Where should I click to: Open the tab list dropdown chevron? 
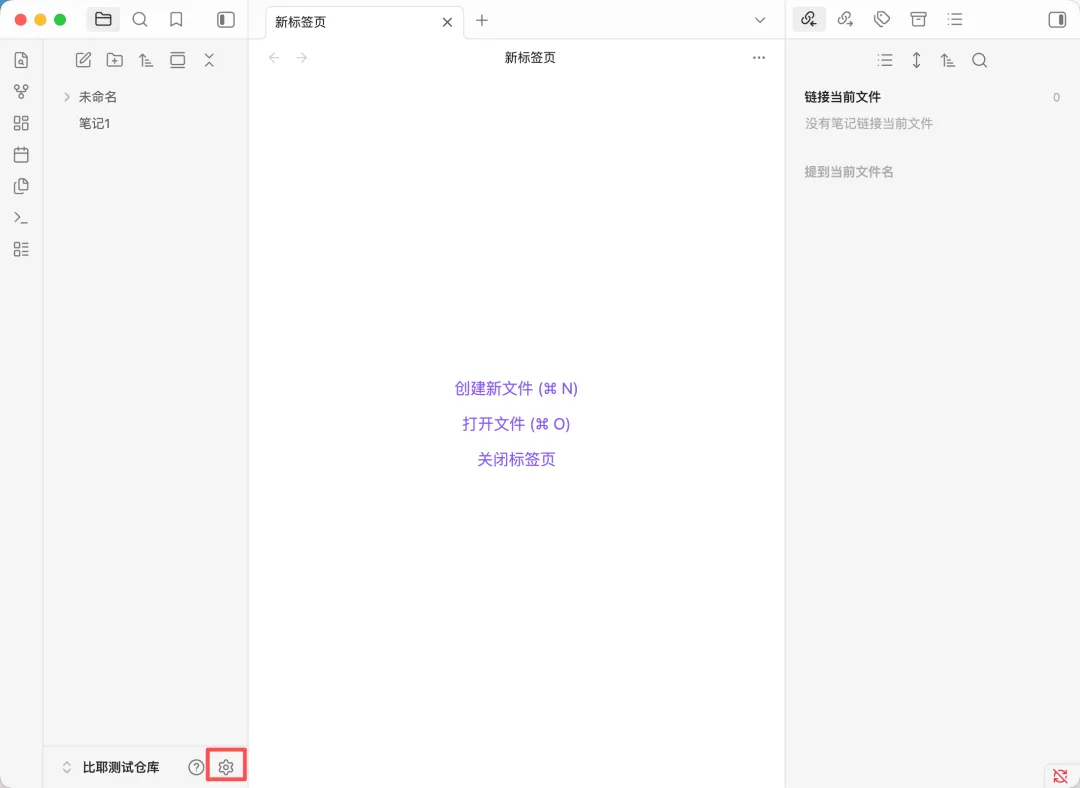coord(760,20)
